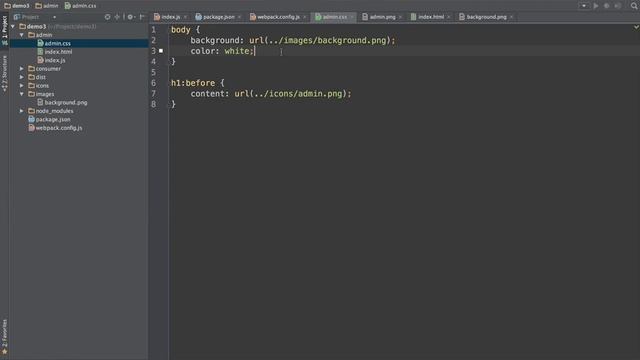Expand the dist folder in tree

(x=22, y=77)
